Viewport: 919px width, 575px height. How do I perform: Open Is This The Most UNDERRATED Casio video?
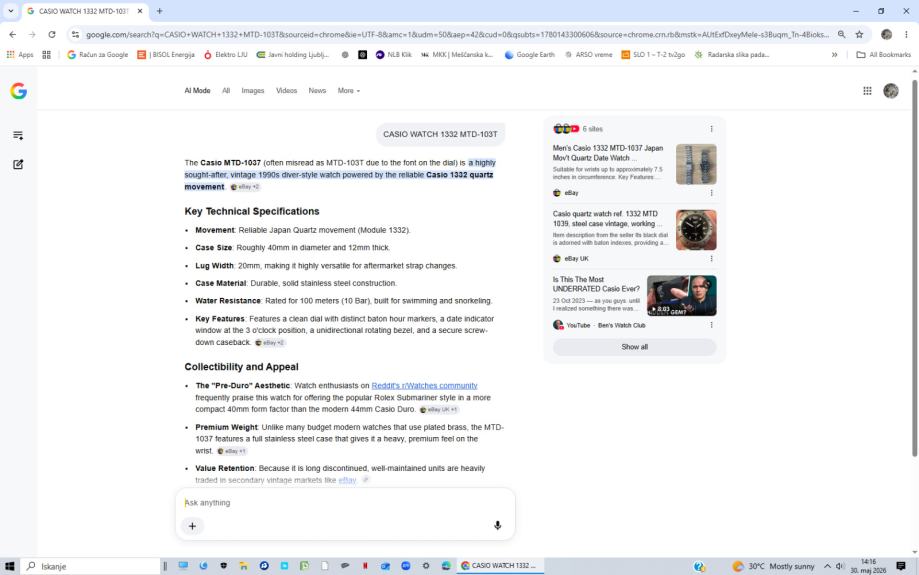point(596,284)
